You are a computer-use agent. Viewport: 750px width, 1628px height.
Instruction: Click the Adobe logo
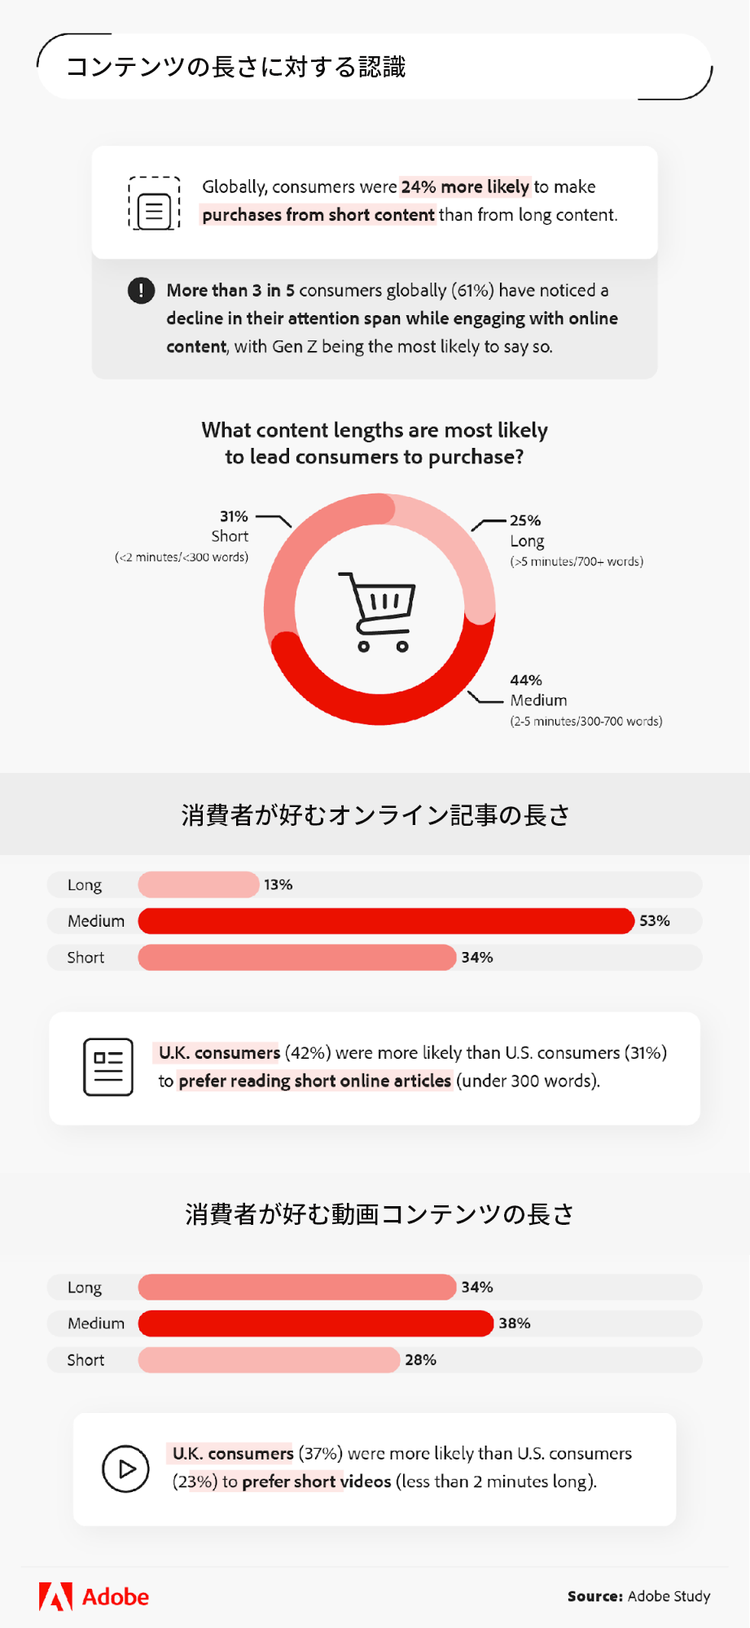[x=94, y=1596]
